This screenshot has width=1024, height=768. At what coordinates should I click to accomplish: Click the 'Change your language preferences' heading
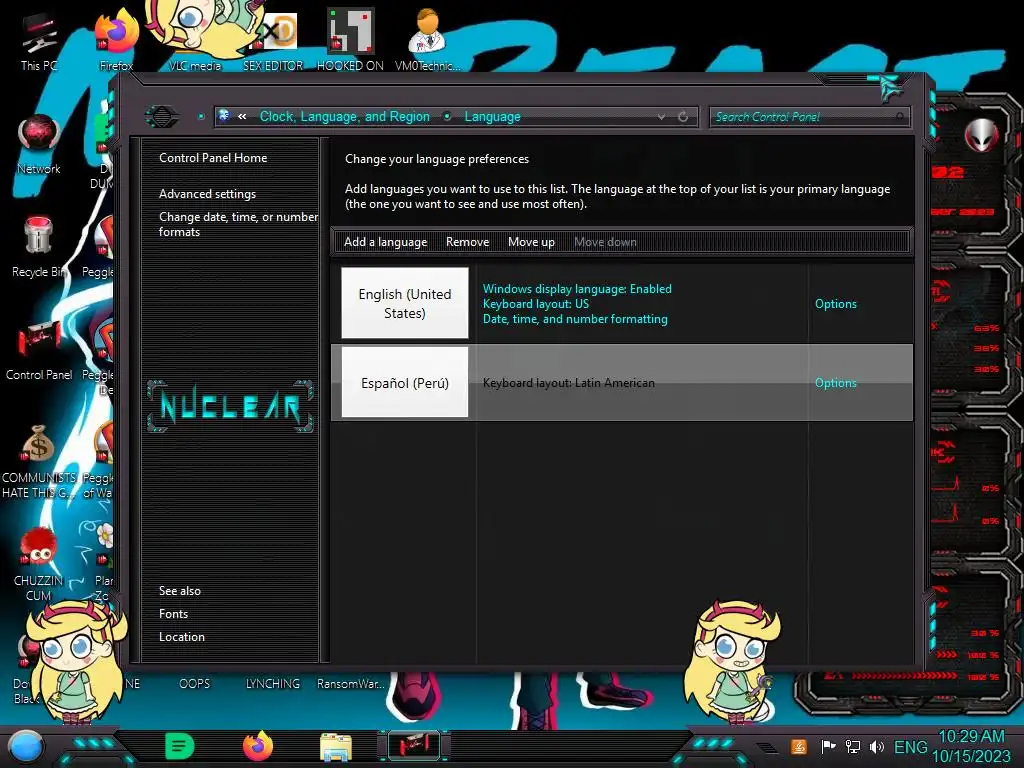[x=437, y=159]
